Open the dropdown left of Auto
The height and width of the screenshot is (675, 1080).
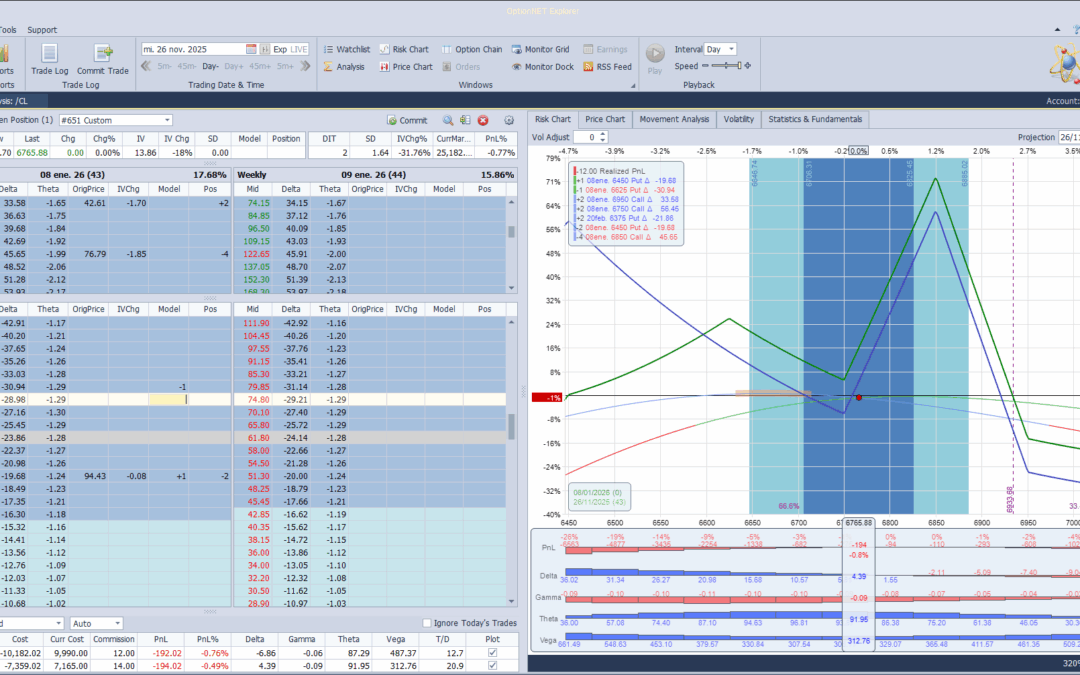pos(58,623)
